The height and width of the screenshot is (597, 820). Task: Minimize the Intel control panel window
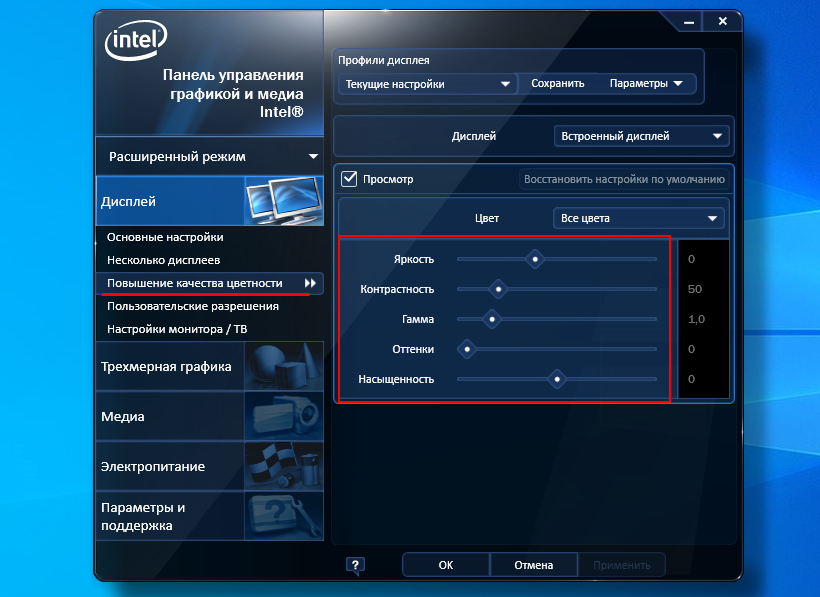tap(689, 22)
